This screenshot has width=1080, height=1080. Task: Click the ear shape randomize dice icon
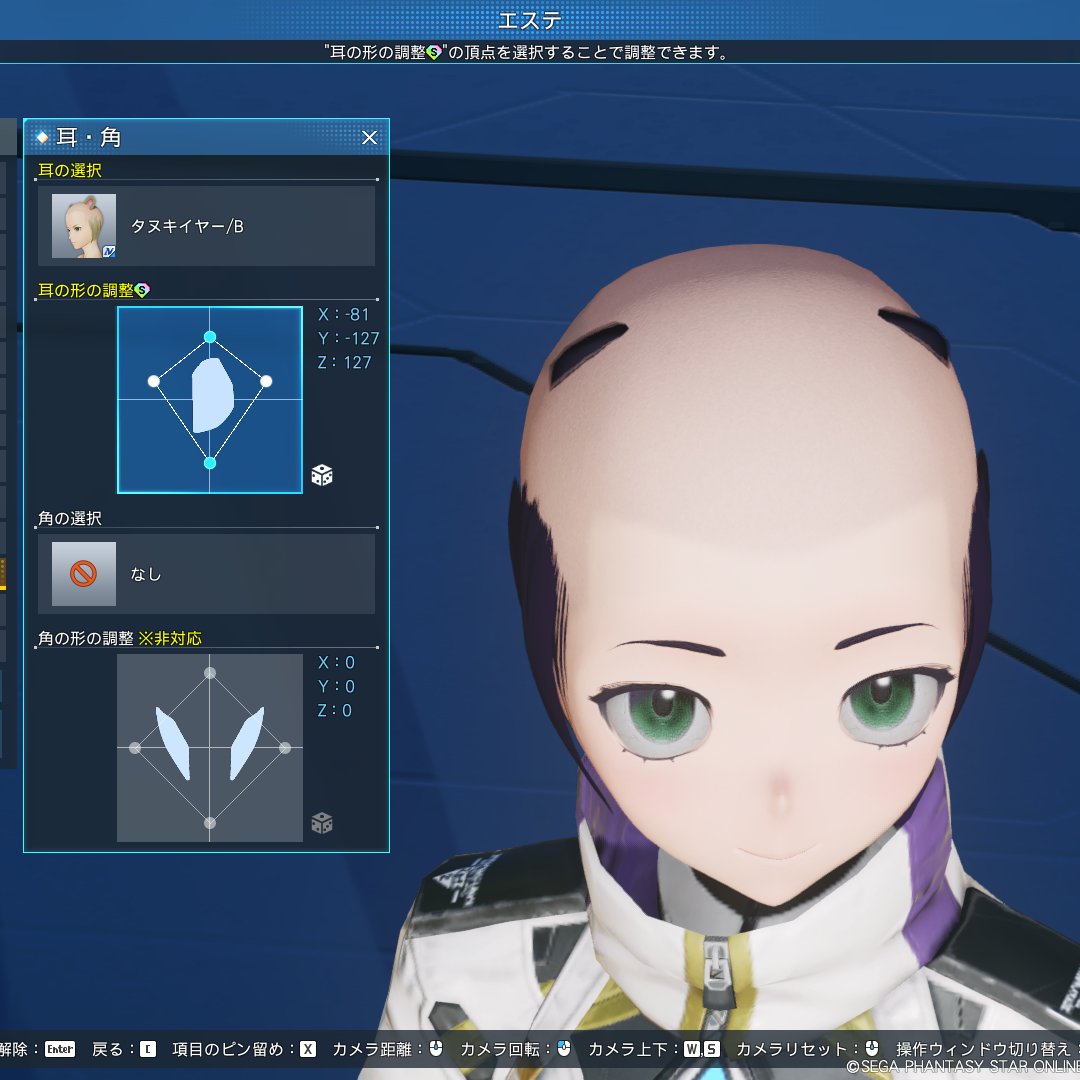[322, 475]
